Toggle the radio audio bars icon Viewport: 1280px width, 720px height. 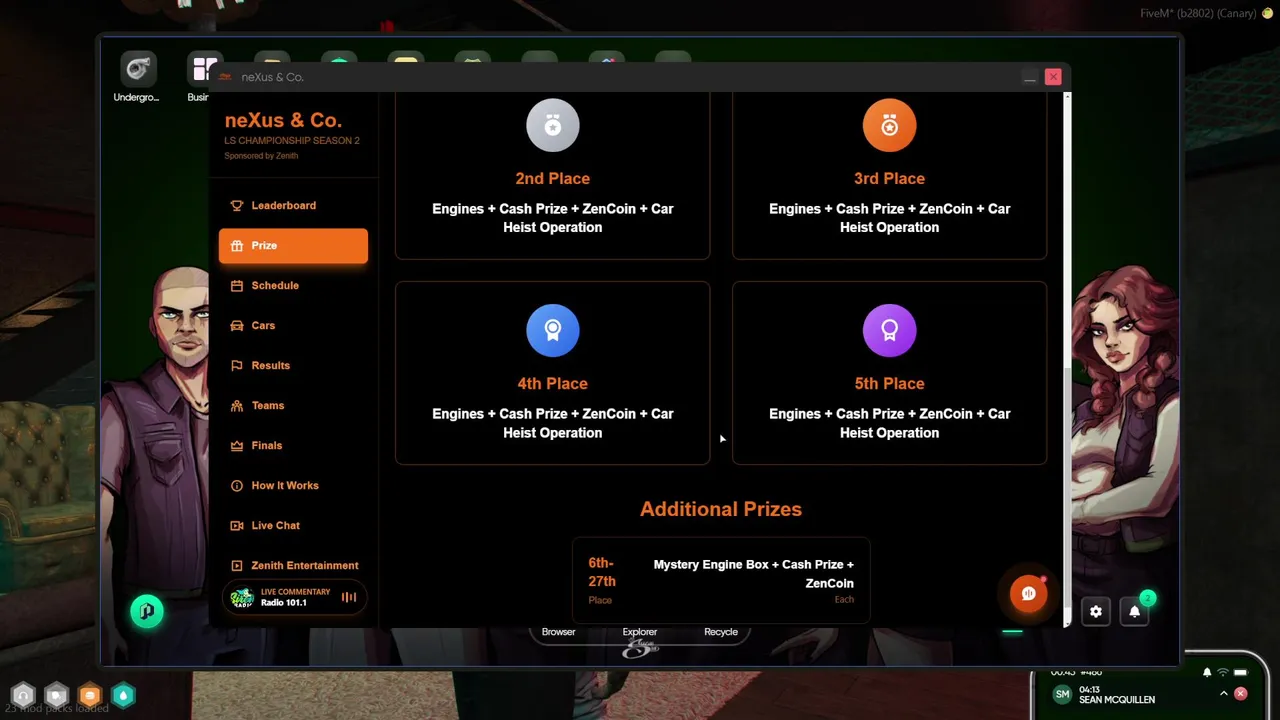click(349, 598)
